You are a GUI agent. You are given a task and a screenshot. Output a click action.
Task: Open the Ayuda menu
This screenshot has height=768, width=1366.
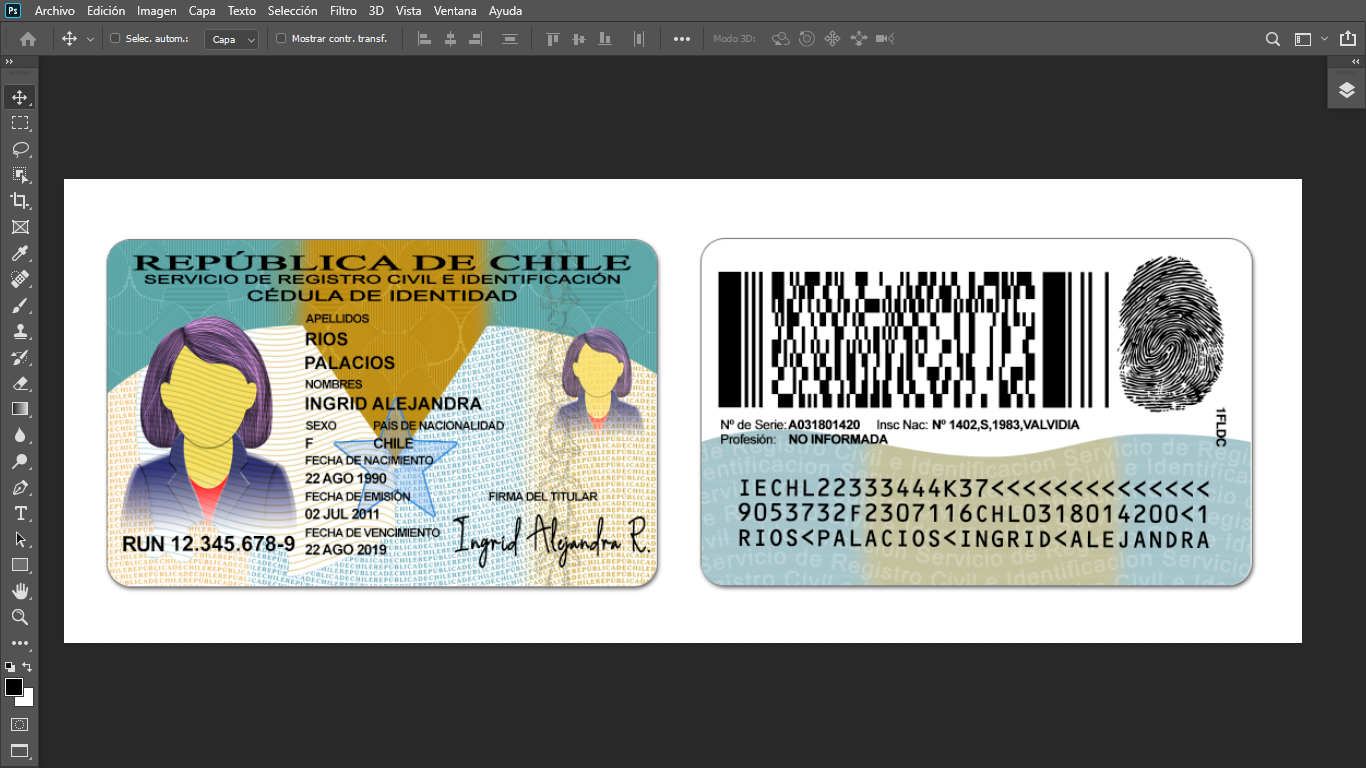pos(506,11)
